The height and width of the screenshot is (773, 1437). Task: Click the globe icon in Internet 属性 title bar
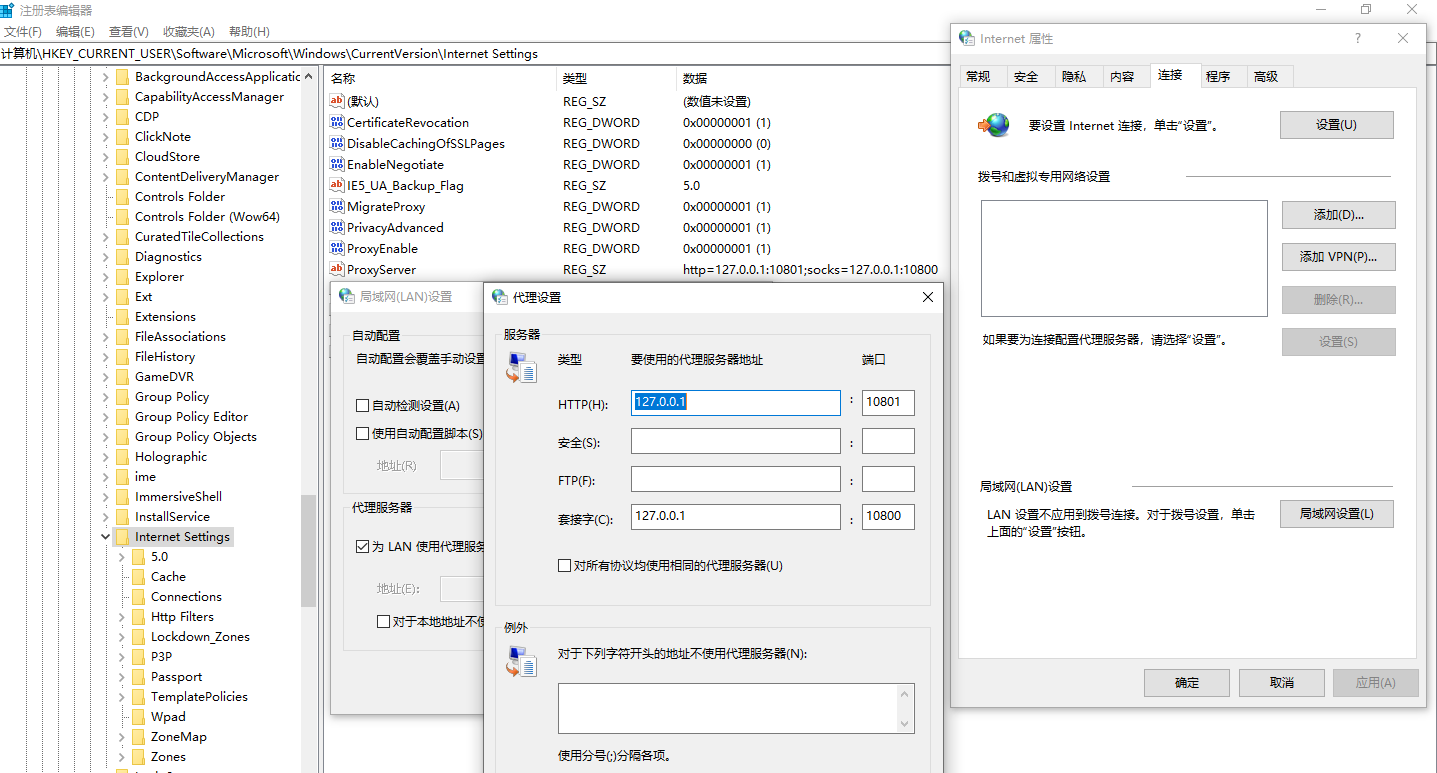click(x=967, y=38)
